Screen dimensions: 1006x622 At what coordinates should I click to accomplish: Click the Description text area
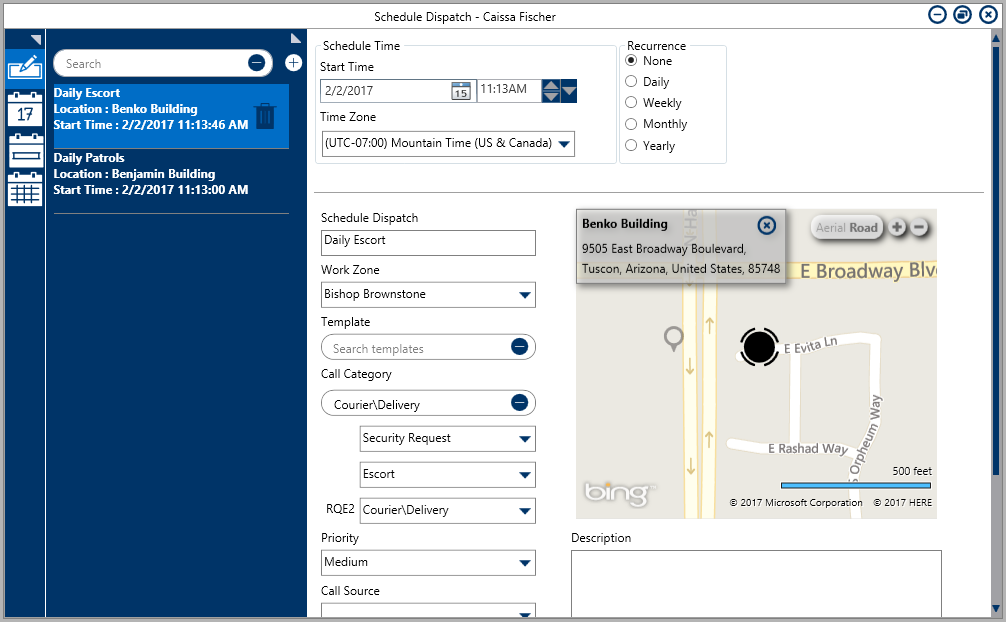(x=755, y=584)
